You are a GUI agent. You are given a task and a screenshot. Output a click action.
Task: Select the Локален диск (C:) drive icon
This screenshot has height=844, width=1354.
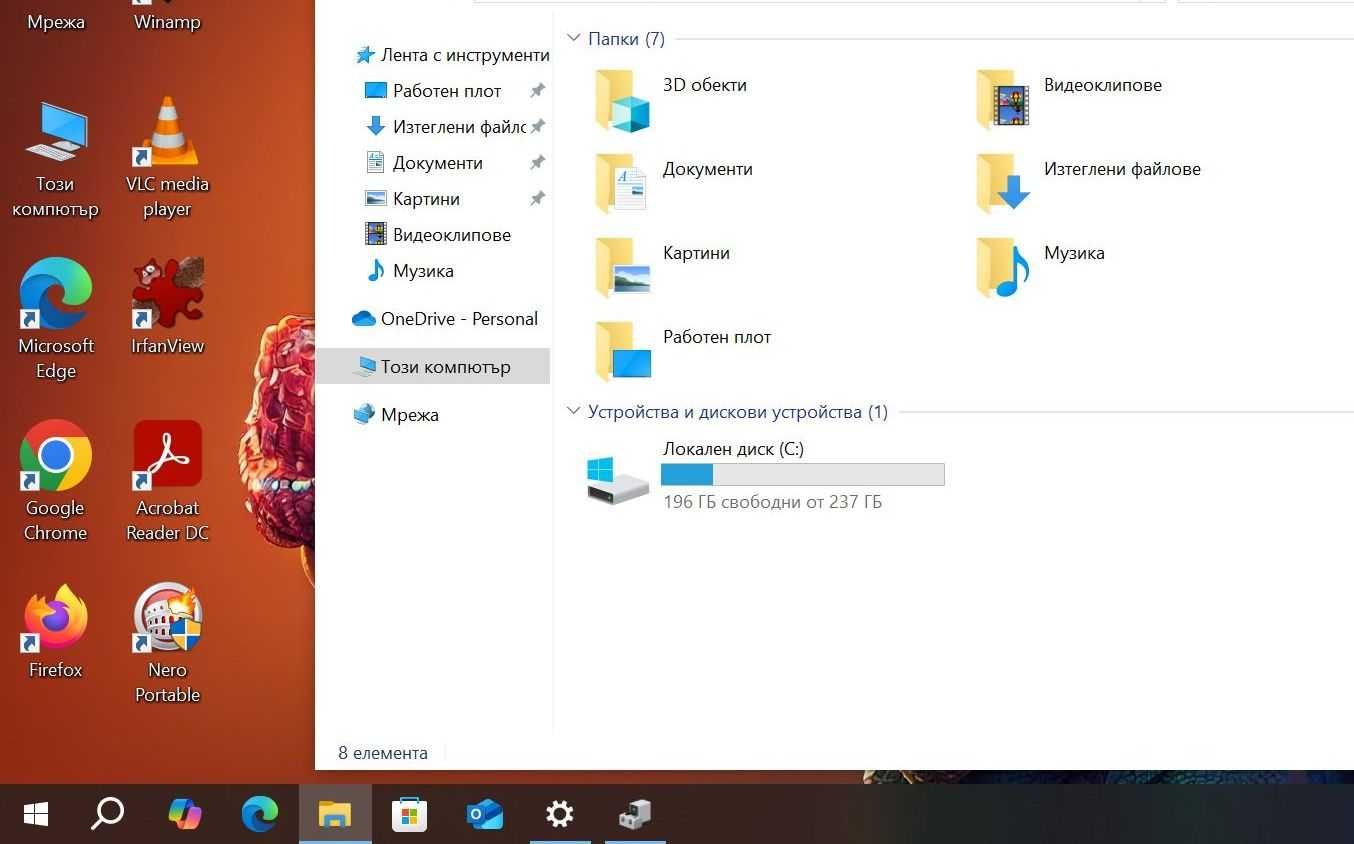click(618, 480)
